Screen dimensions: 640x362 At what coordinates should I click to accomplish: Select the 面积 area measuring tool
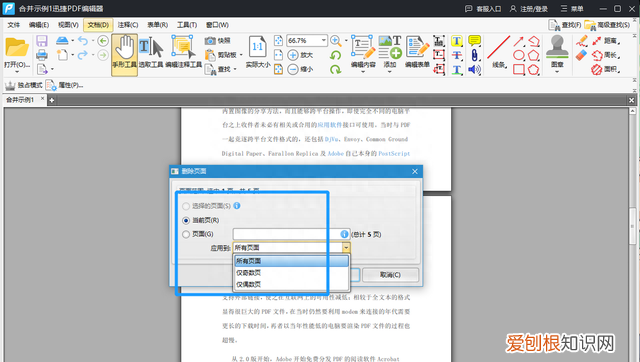coord(606,69)
